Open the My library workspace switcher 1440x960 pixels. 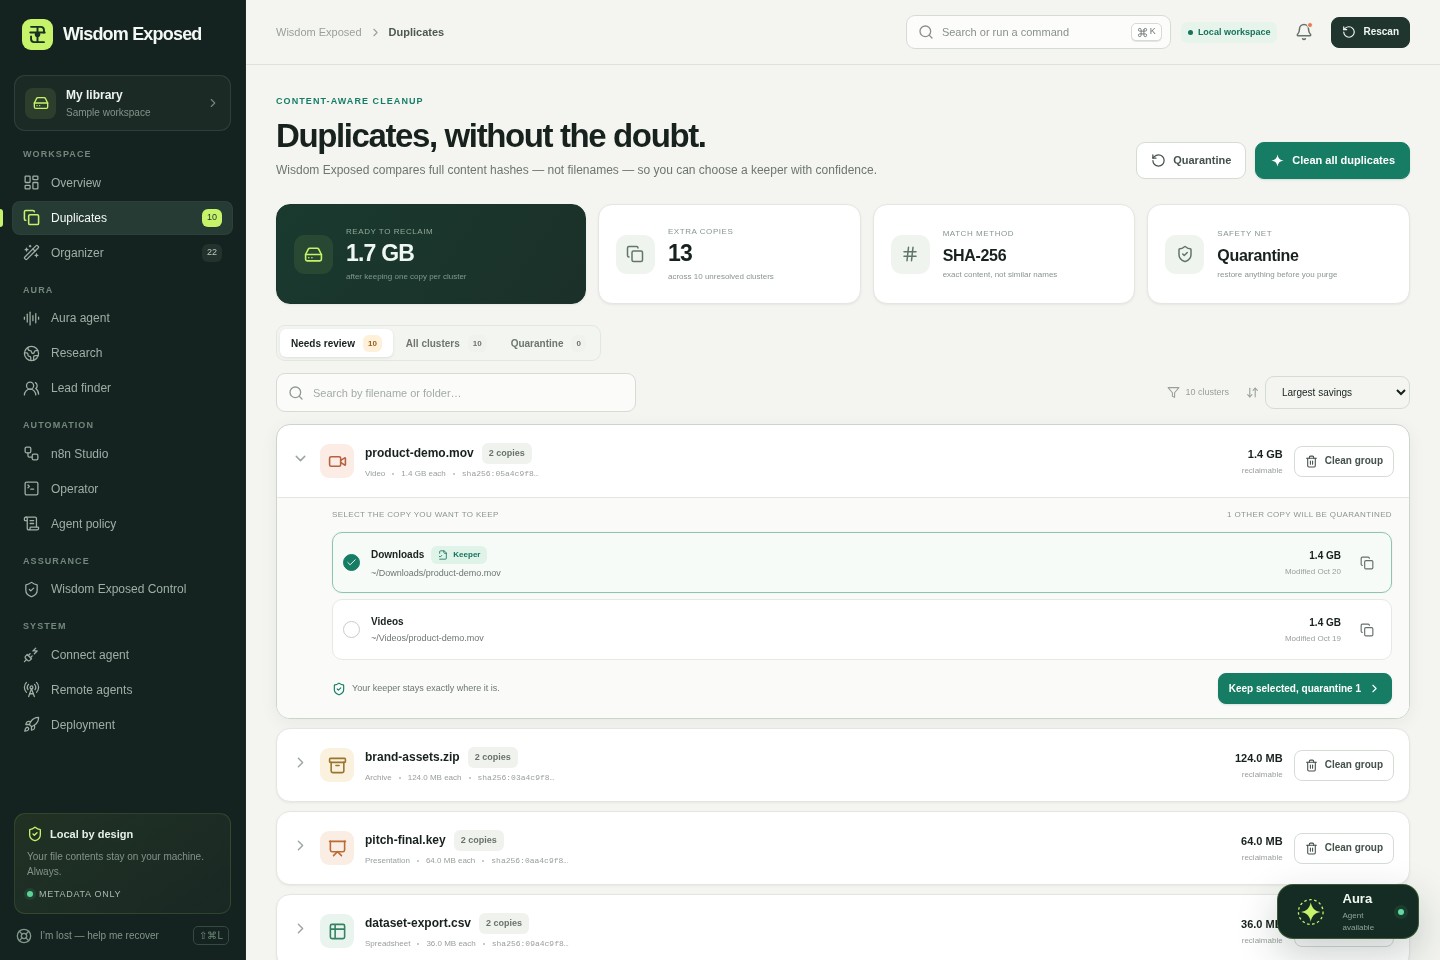click(122, 103)
